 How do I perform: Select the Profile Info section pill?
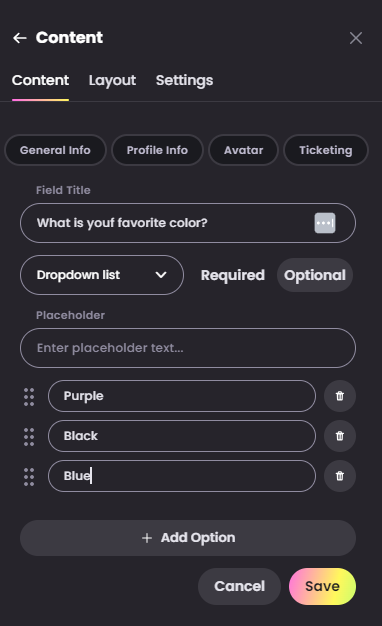(157, 150)
